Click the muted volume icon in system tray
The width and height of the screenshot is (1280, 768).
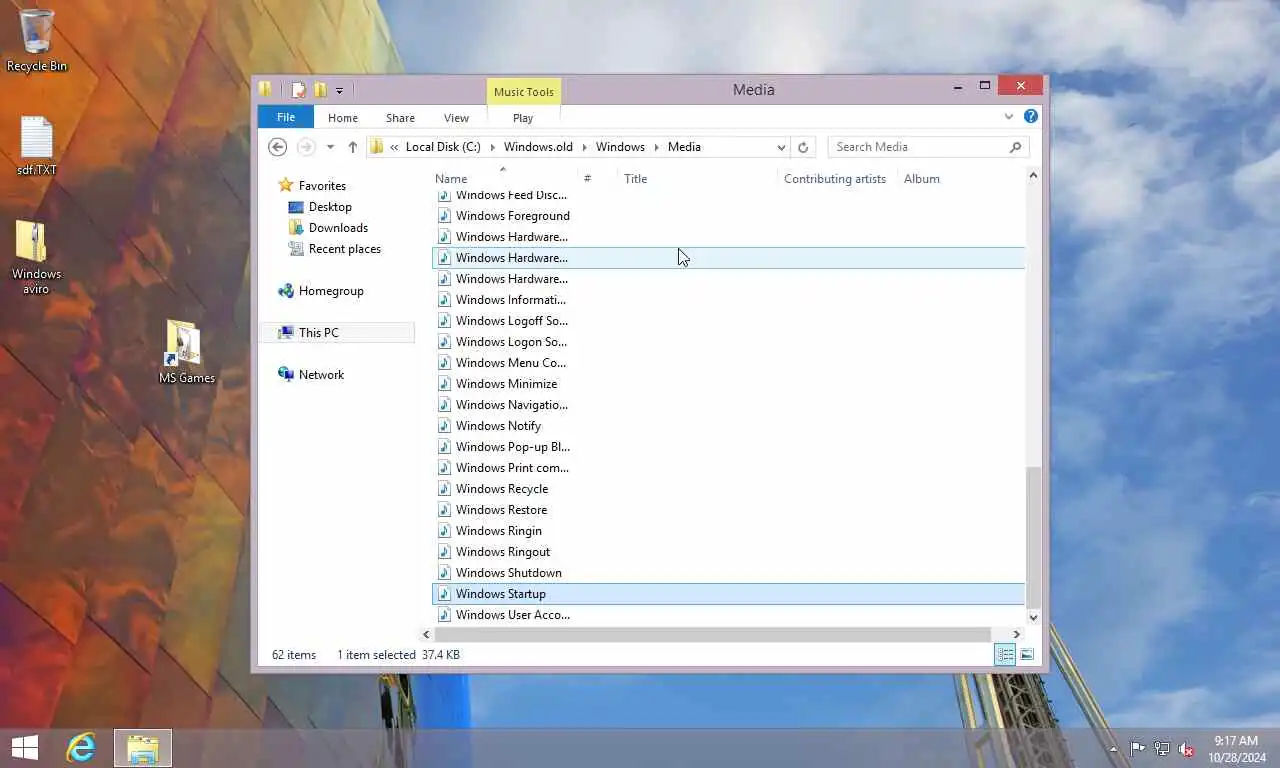click(1186, 749)
